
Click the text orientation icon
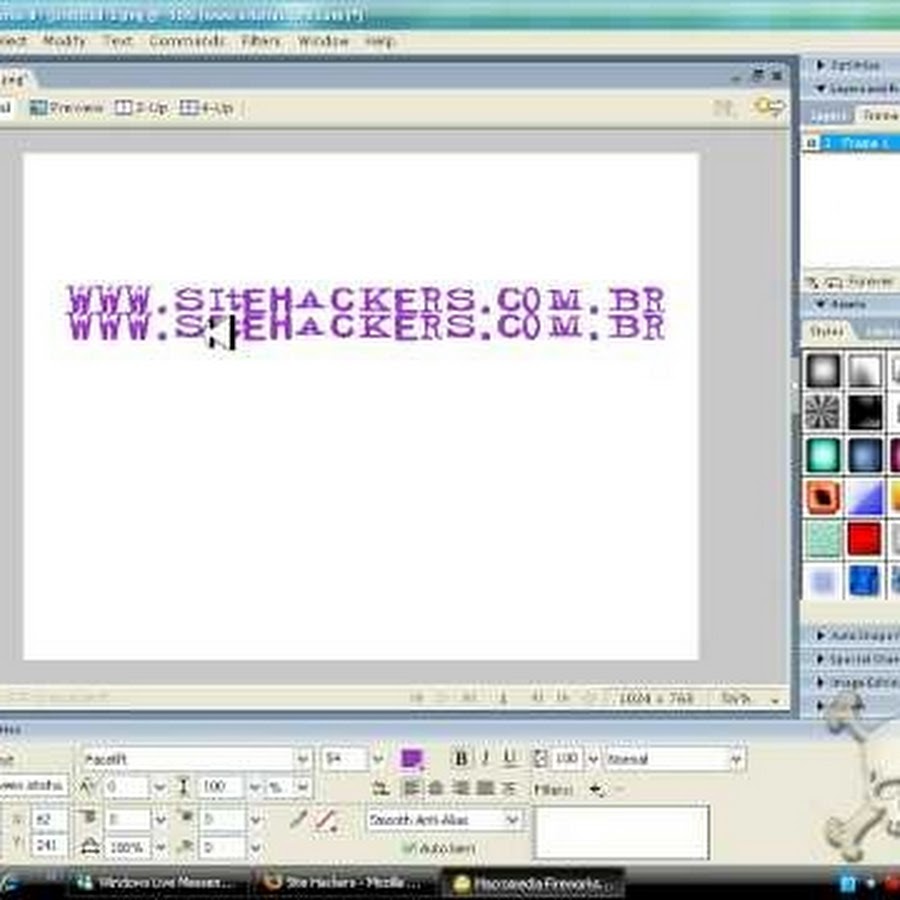(x=379, y=789)
